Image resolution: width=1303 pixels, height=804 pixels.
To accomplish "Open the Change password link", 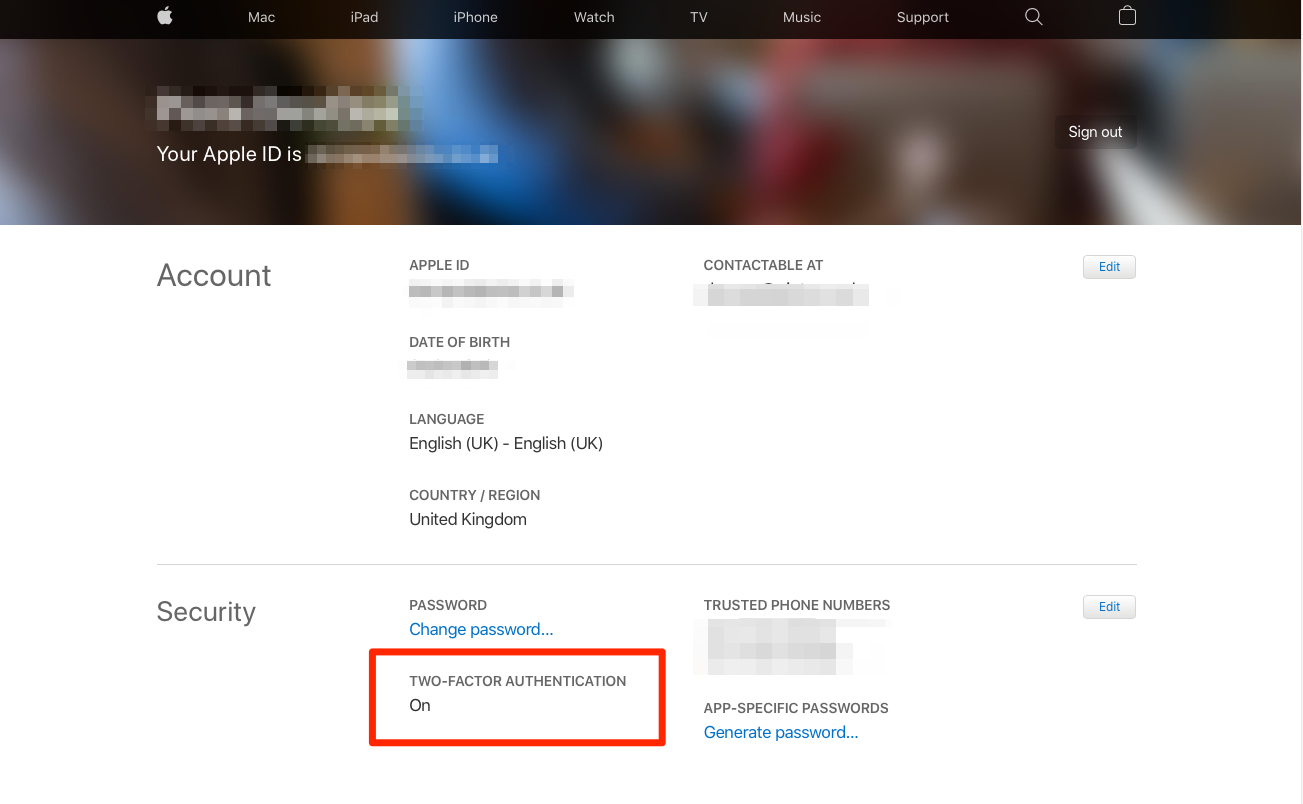I will click(x=481, y=629).
